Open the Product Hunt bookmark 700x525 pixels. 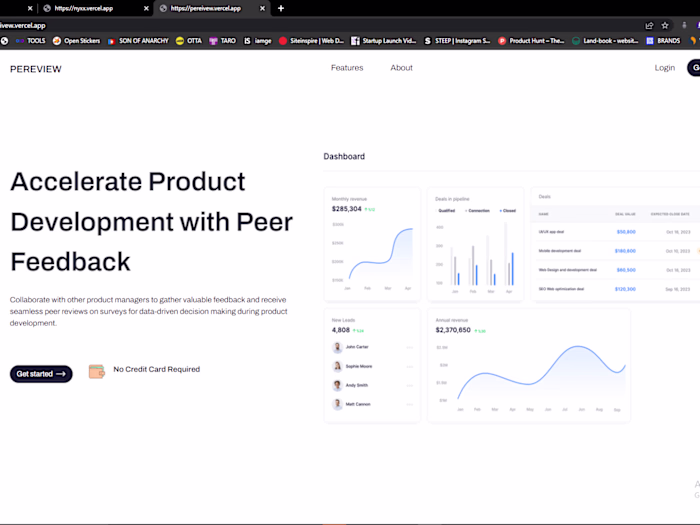point(531,41)
